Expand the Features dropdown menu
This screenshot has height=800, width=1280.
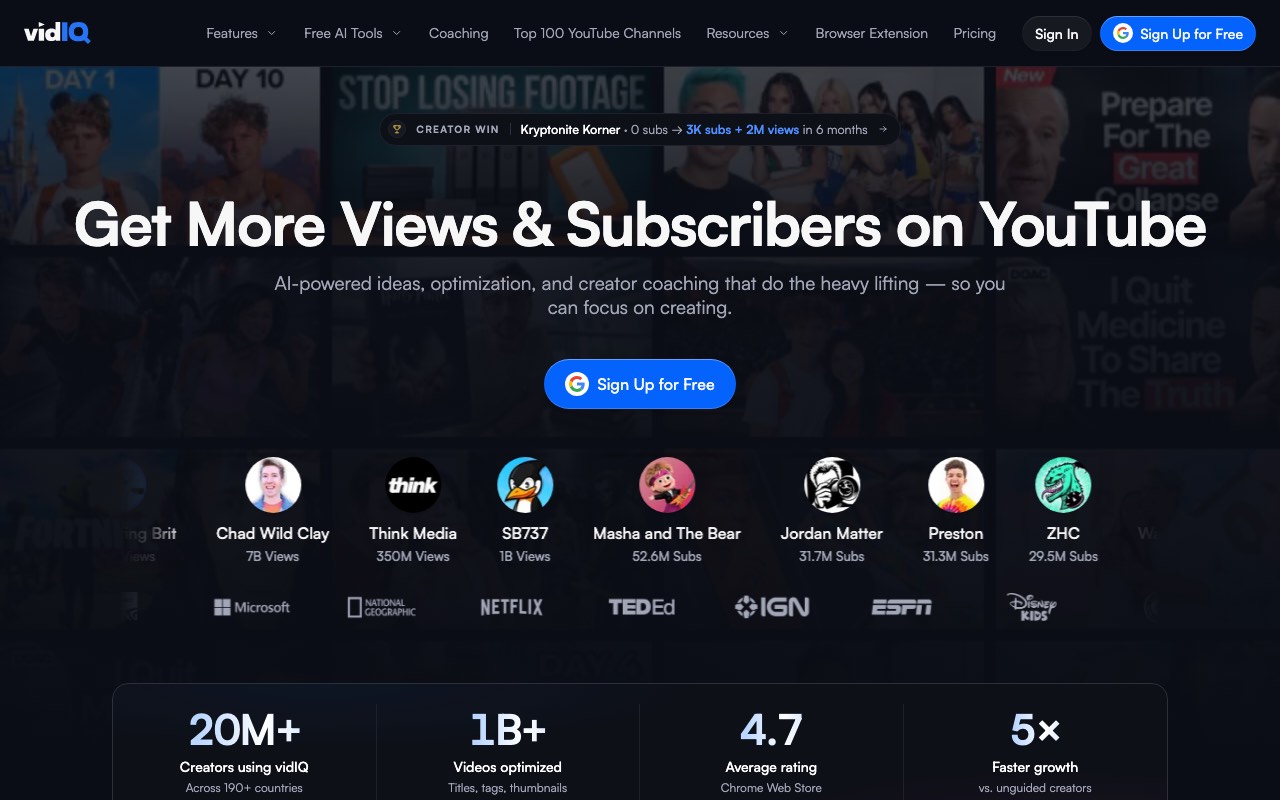241,33
